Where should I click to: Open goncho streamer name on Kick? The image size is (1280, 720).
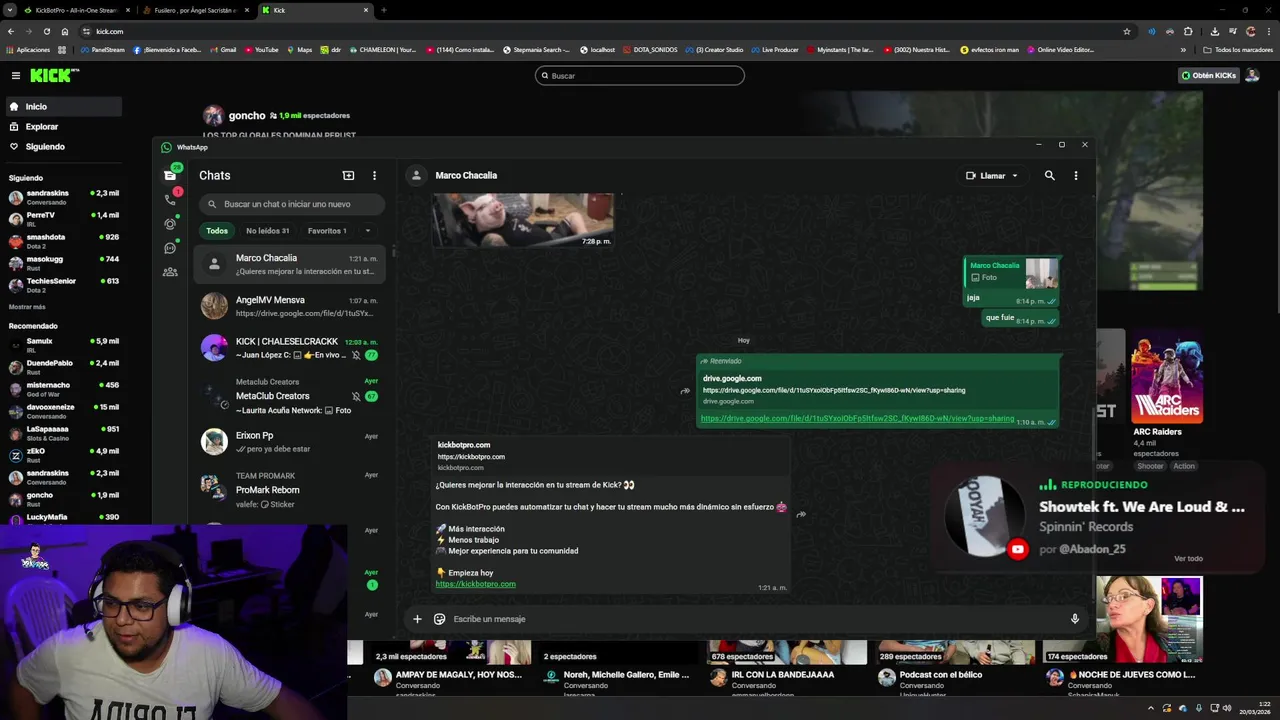coord(247,115)
